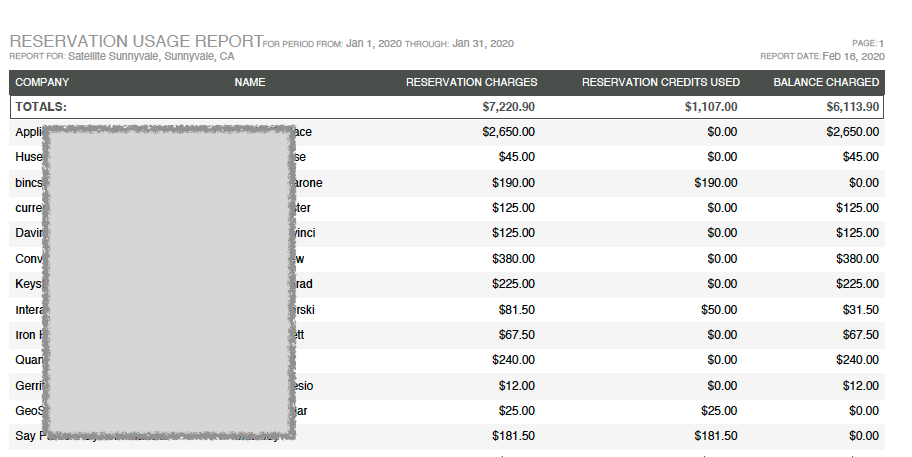The width and height of the screenshot is (912, 457).
Task: Click the RESERVATION CHARGES column header
Action: pos(472,82)
